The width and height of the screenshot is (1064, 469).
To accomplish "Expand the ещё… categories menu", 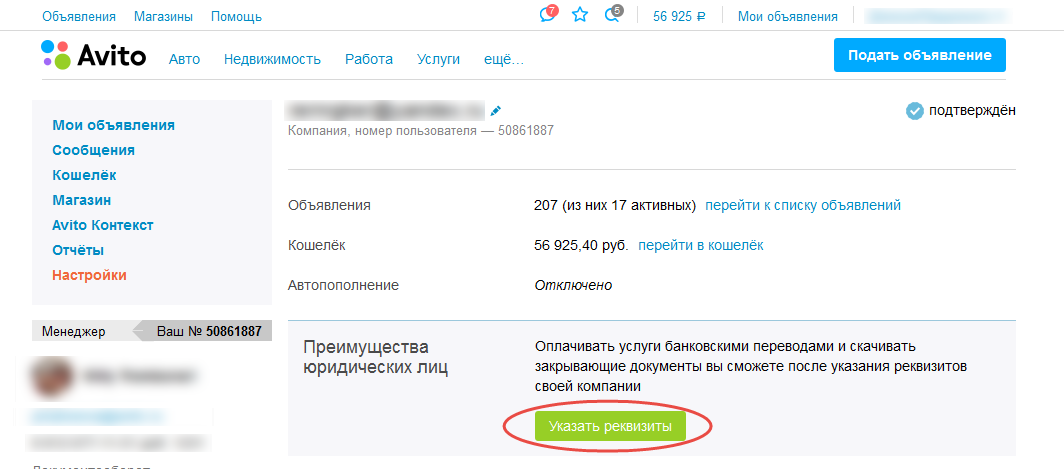I will coord(504,59).
